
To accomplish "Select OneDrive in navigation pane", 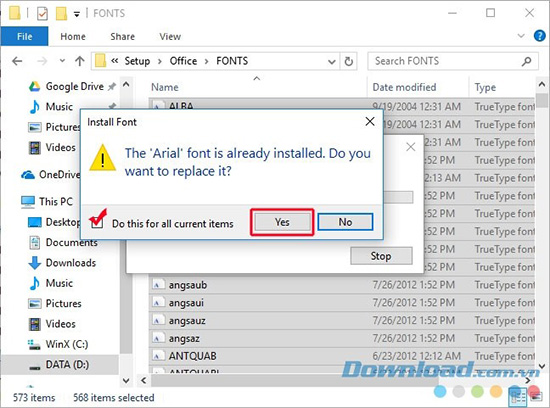I will tap(59, 174).
